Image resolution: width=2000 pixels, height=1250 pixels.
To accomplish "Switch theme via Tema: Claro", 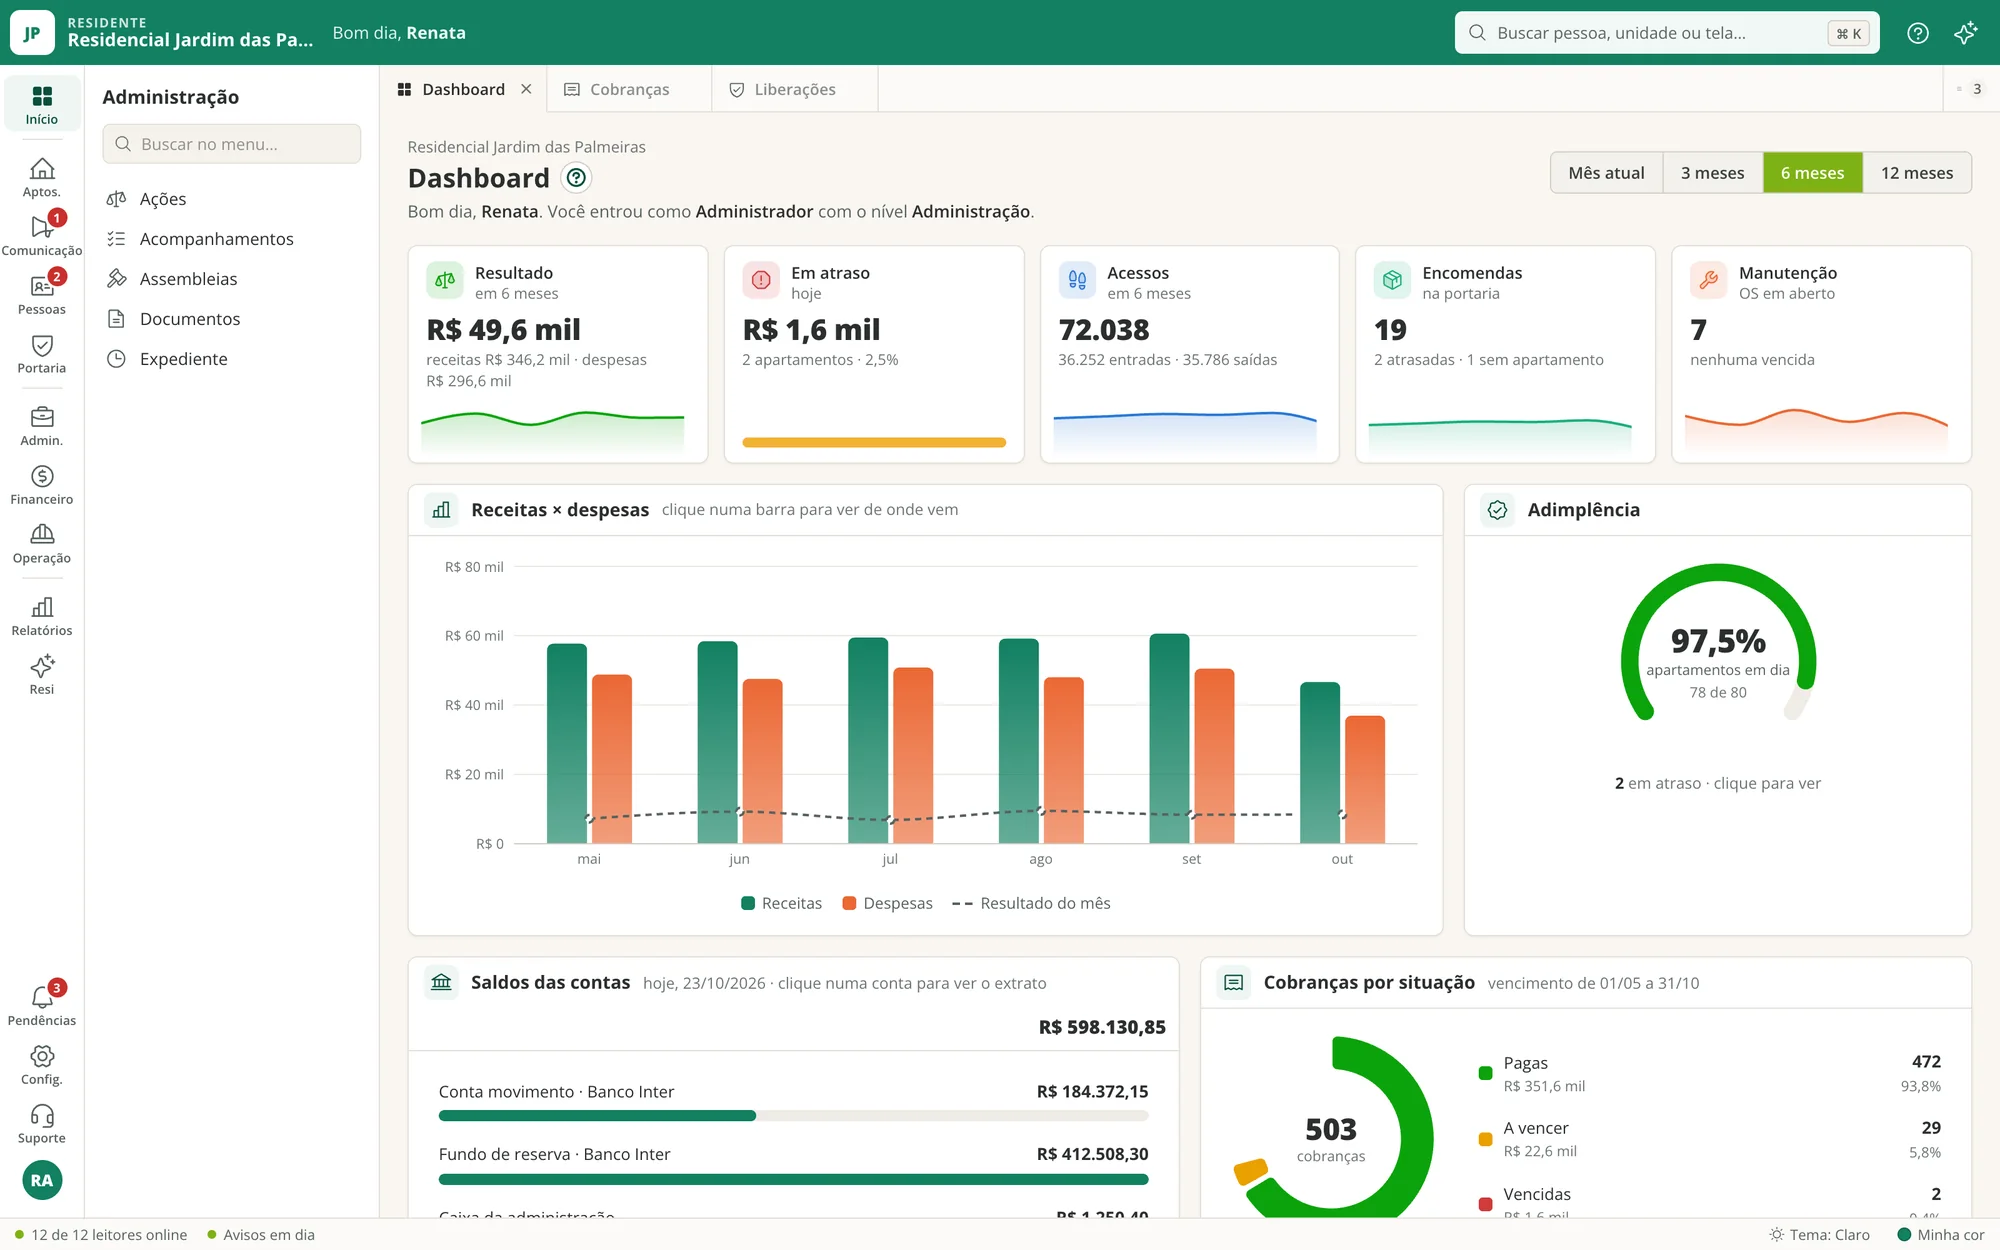I will click(x=1819, y=1235).
